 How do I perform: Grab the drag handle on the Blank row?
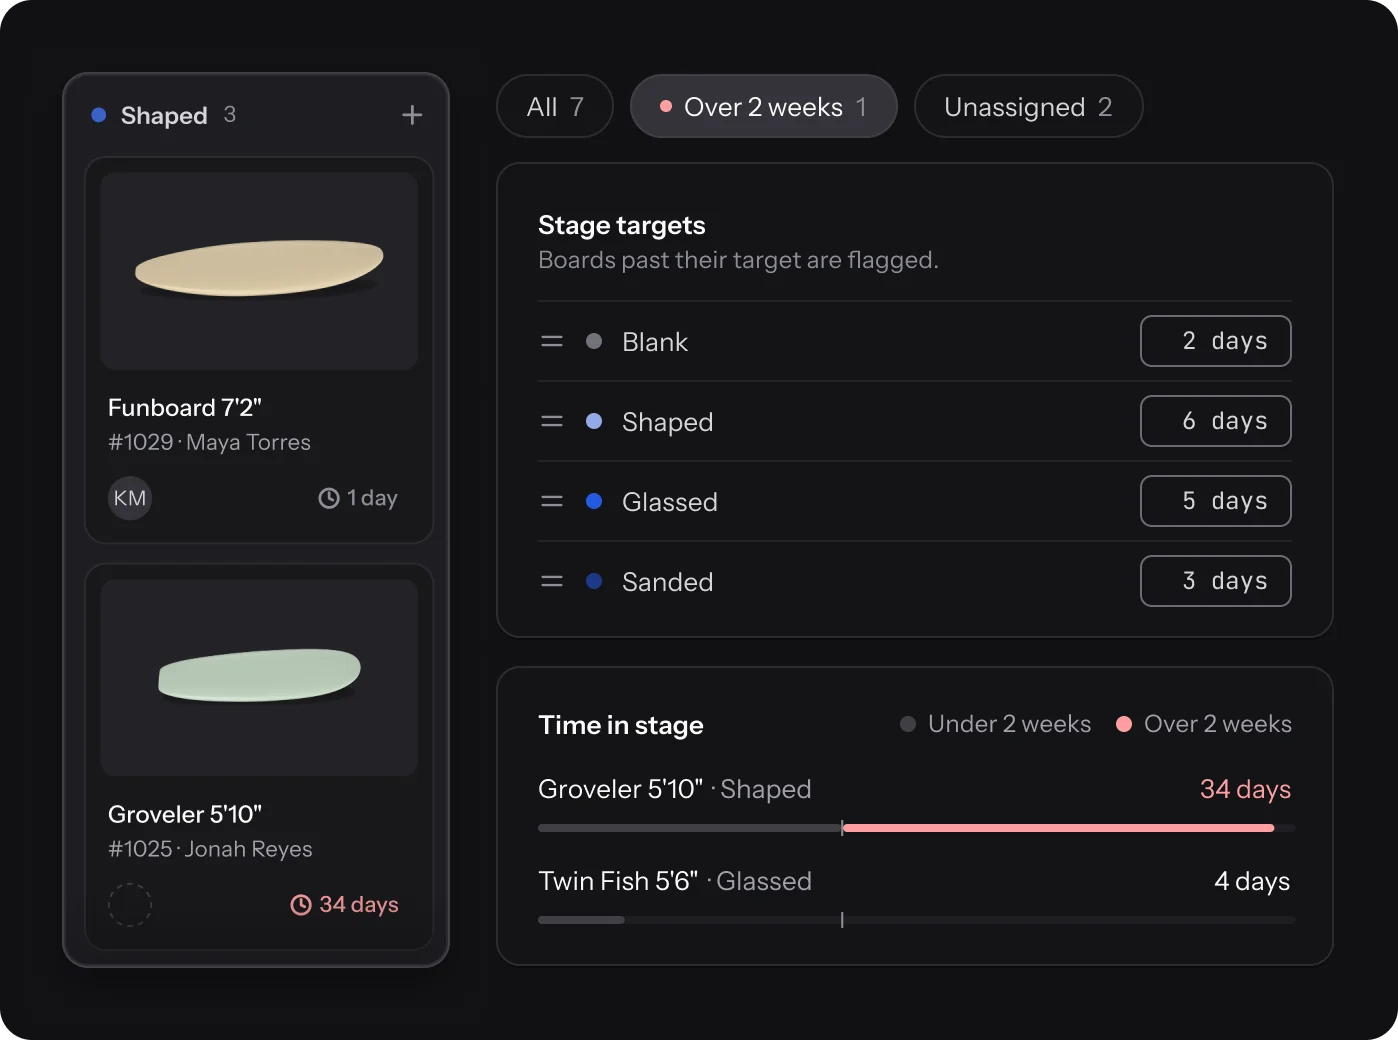[552, 342]
